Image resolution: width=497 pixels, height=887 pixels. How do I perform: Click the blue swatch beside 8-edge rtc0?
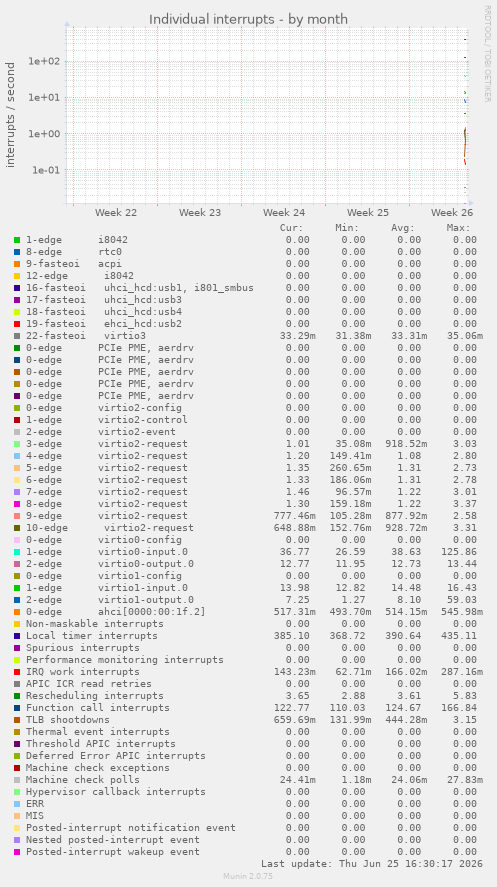(17, 252)
